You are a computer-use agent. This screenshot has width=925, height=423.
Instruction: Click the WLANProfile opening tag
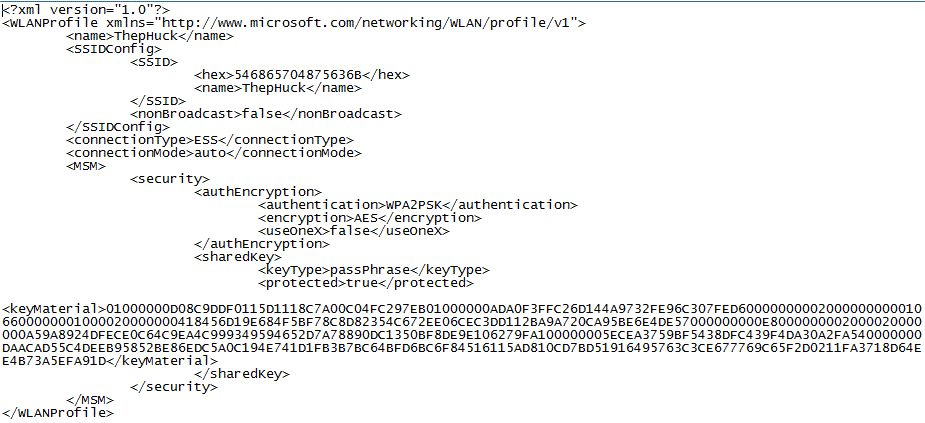(x=294, y=23)
